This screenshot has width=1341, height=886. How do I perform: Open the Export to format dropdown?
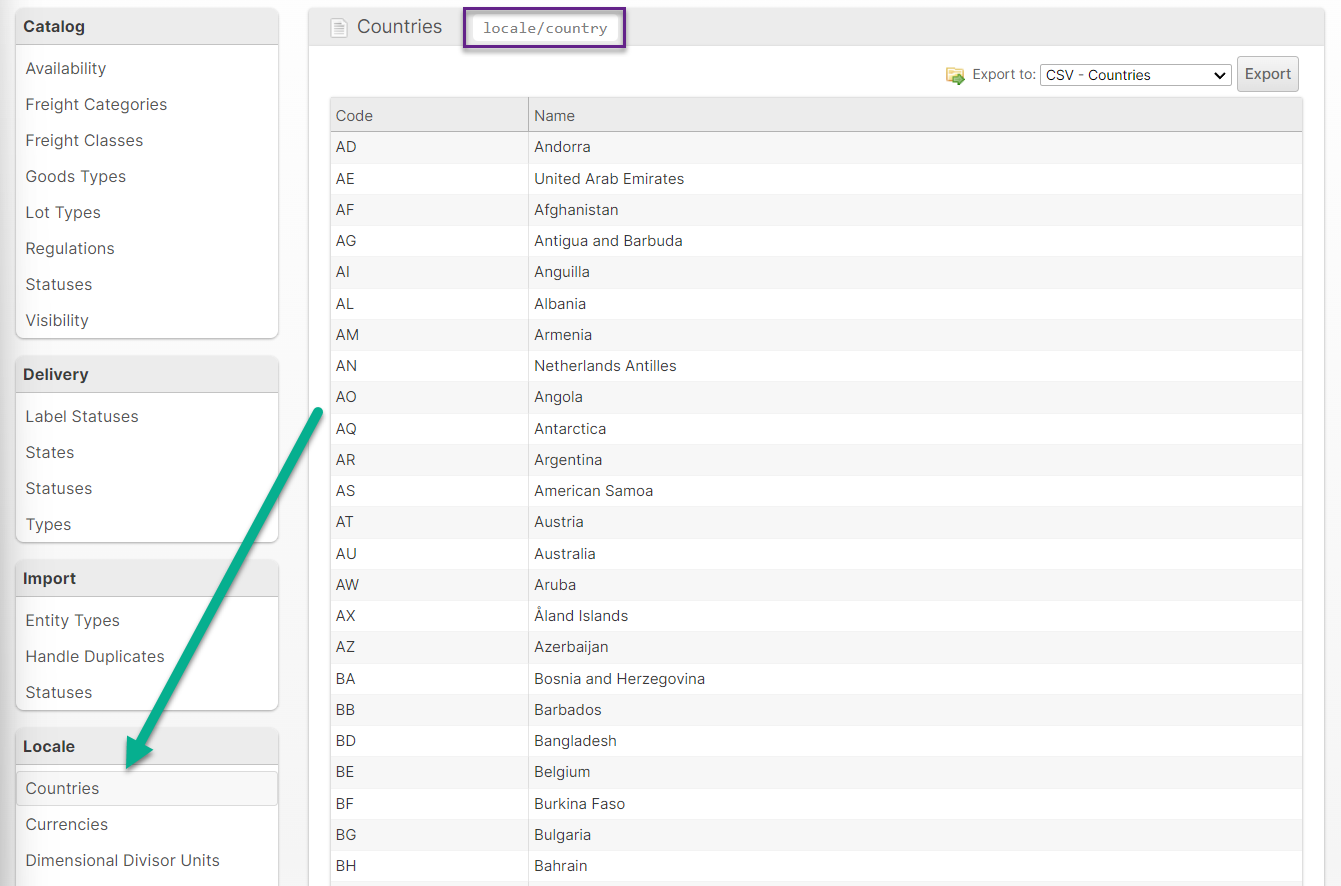click(1135, 75)
